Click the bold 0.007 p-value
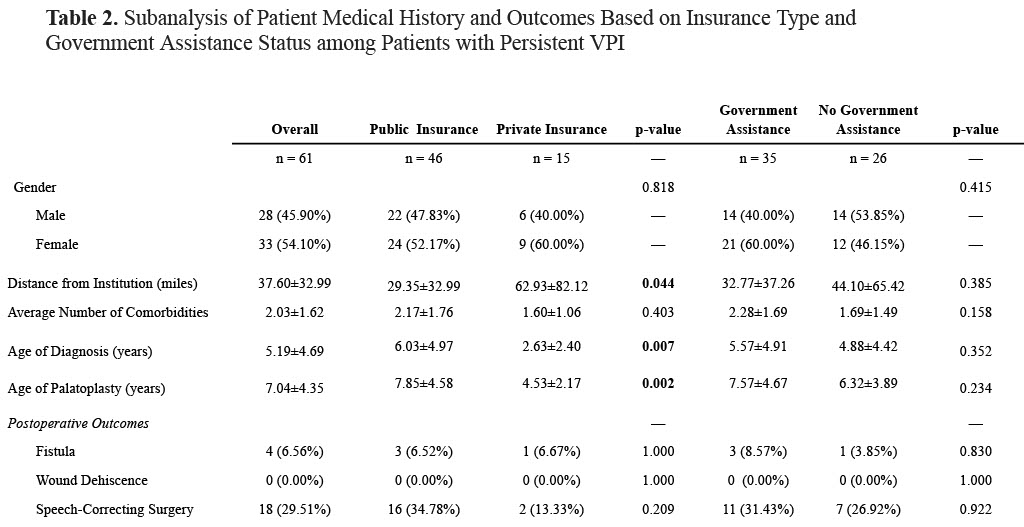This screenshot has width=1024, height=527. click(x=658, y=345)
